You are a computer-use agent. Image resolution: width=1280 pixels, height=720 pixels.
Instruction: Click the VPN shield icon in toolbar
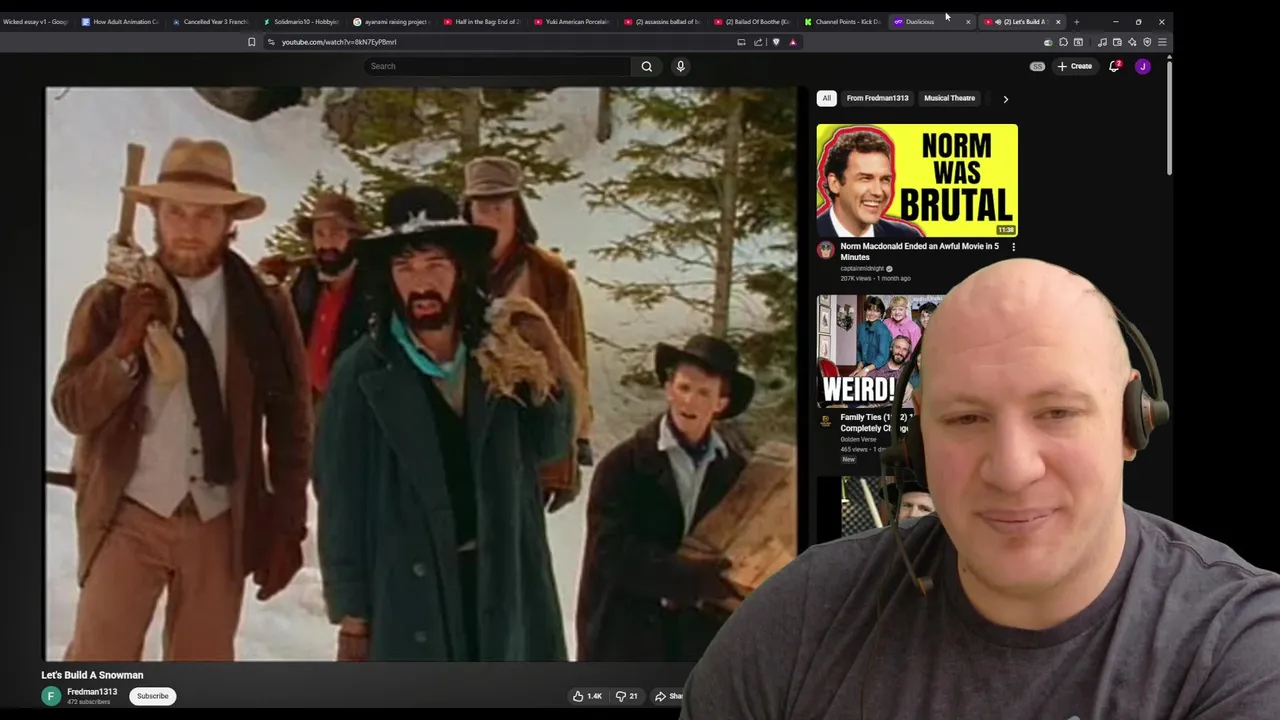(1147, 42)
